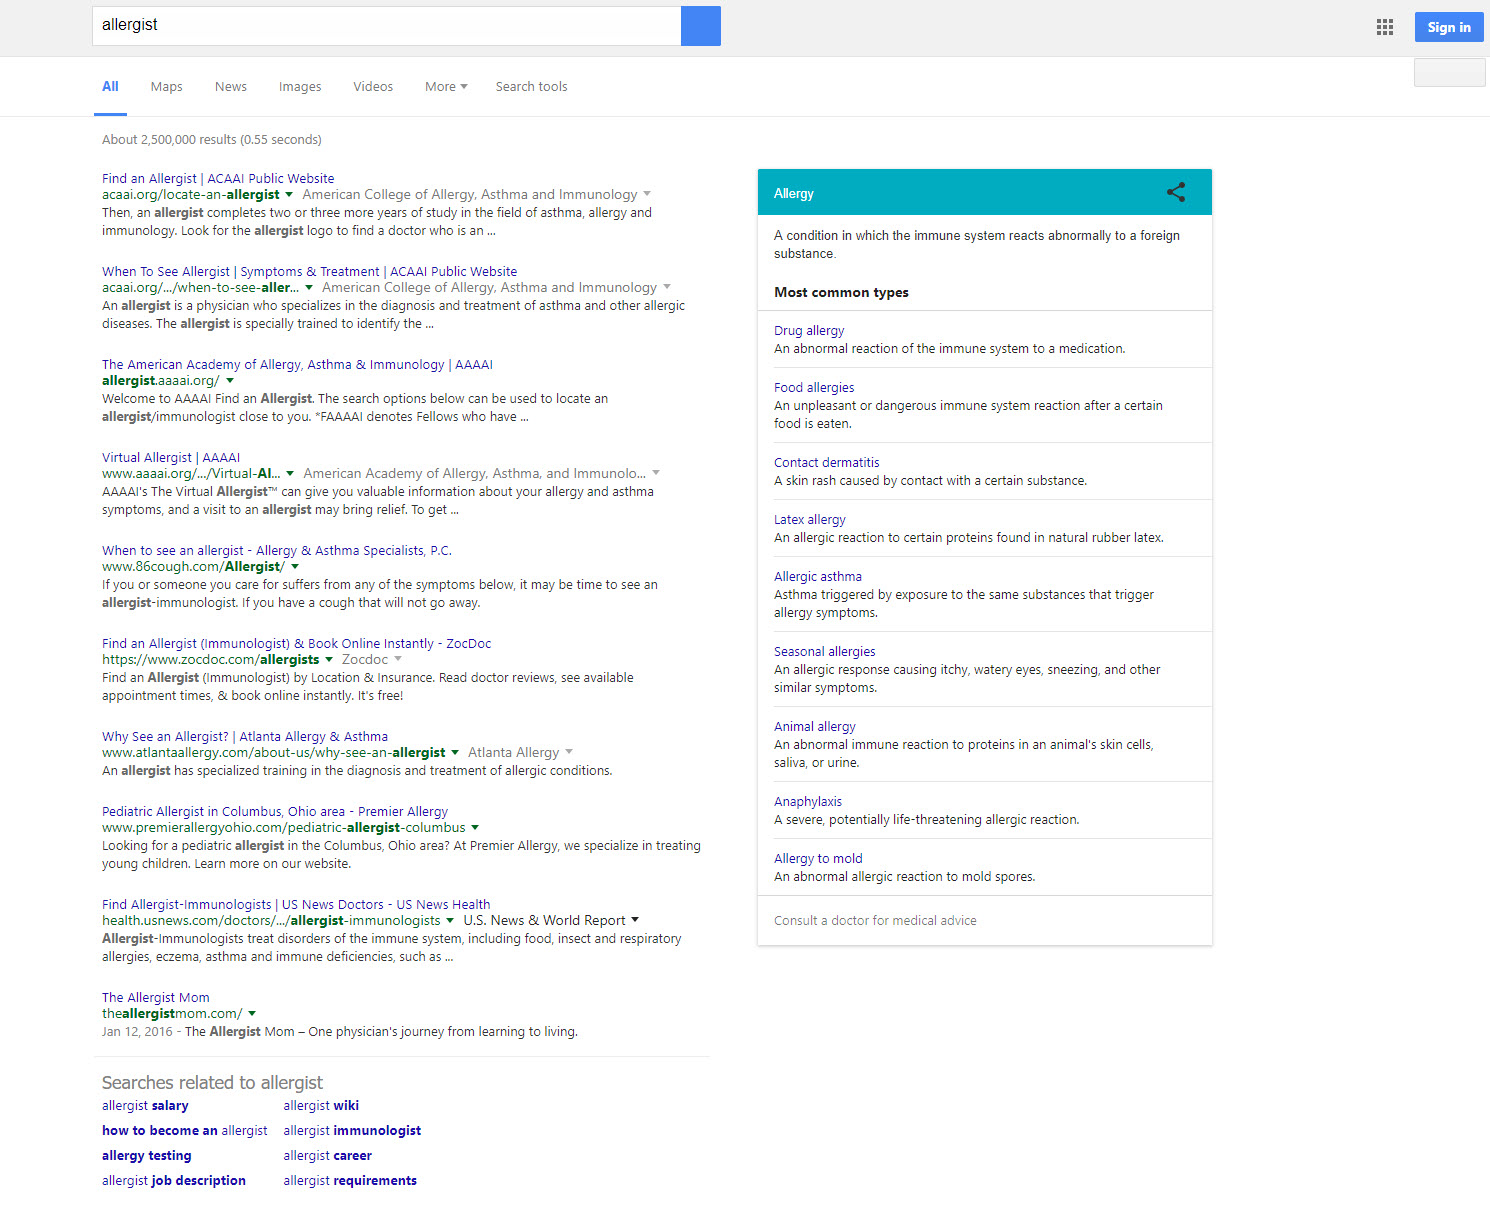Open the Anaphylaxis link
Viewport: 1490px width, 1206px height.
coord(807,802)
